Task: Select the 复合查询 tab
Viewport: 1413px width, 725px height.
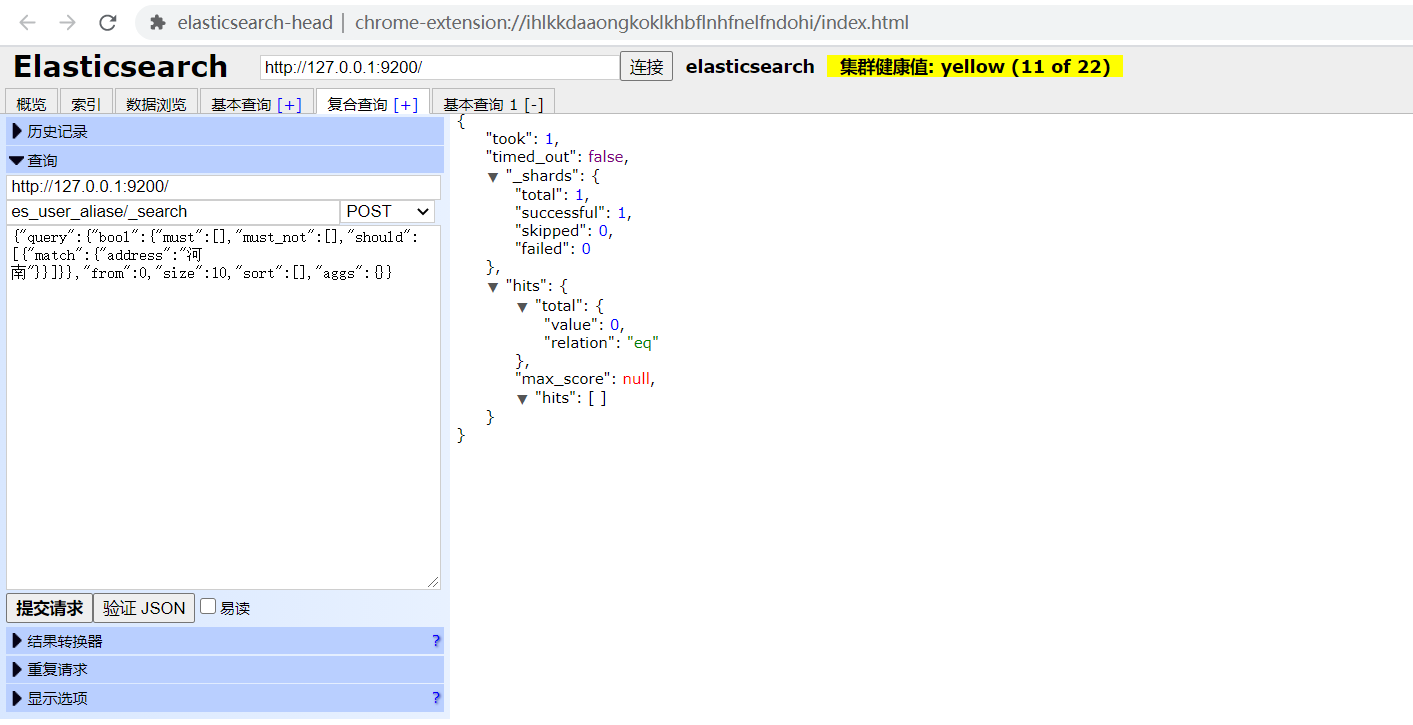Action: pyautogui.click(x=358, y=104)
